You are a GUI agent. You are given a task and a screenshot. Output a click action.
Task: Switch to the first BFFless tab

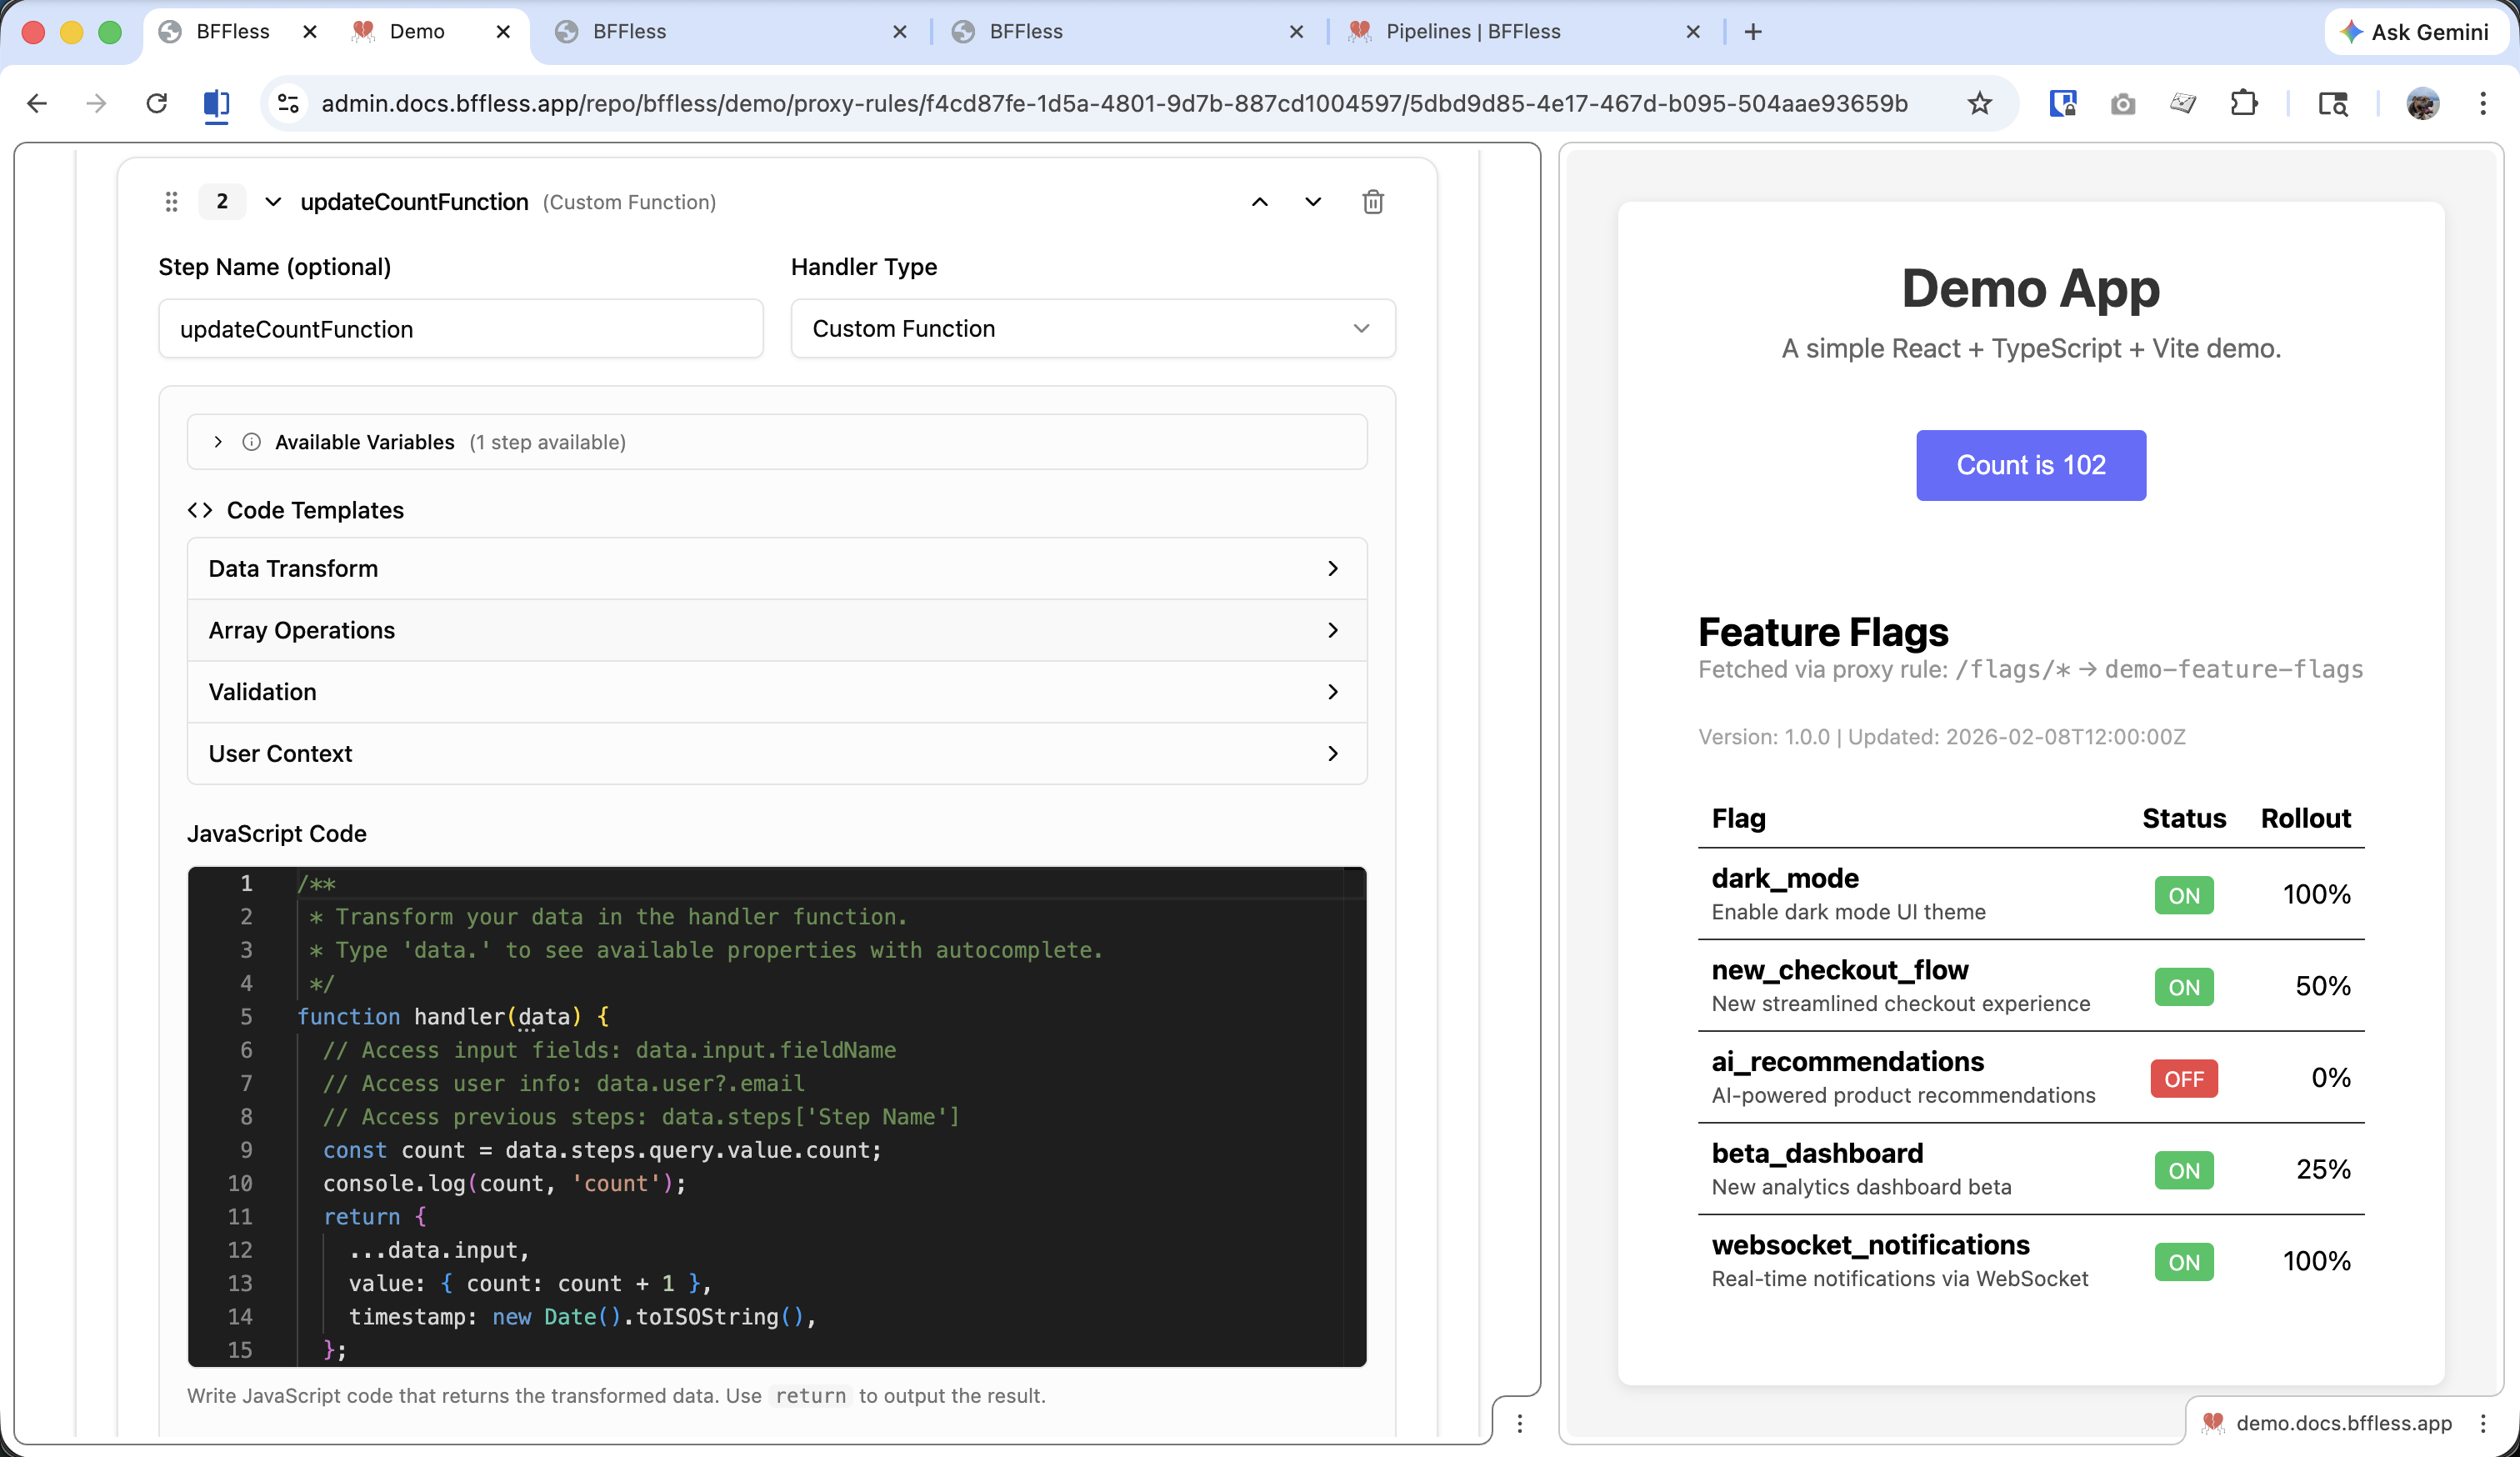click(x=232, y=31)
